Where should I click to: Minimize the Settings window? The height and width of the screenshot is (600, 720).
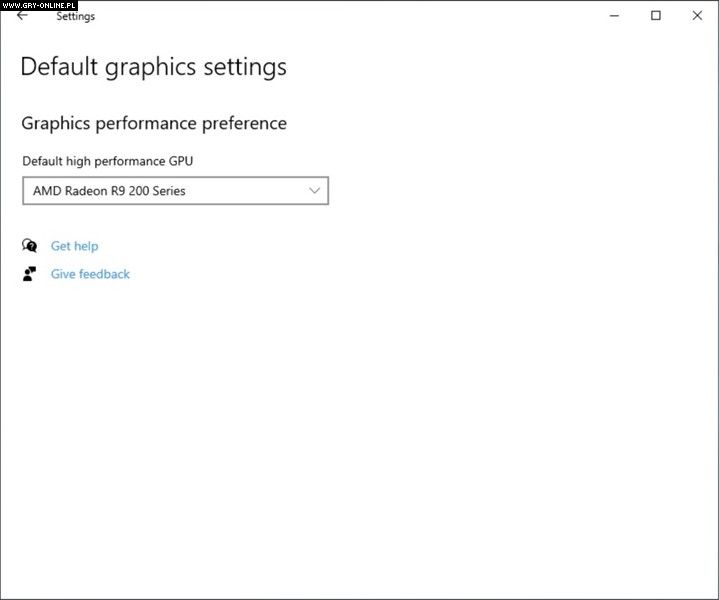614,16
